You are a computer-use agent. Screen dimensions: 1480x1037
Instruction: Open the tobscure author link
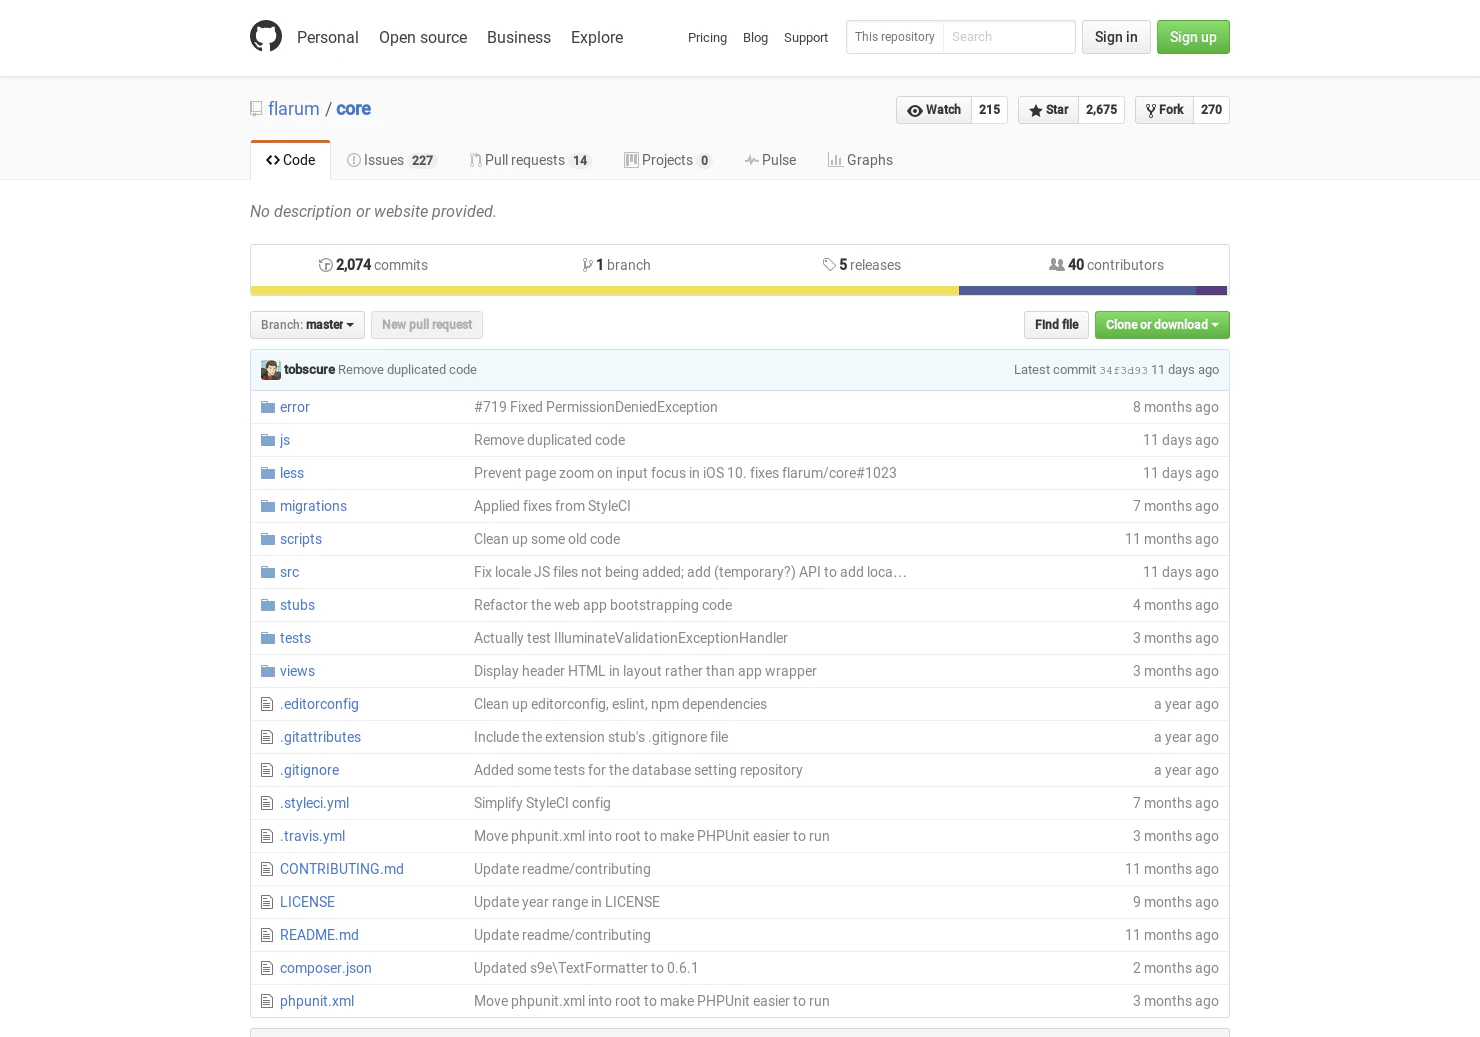tap(309, 370)
